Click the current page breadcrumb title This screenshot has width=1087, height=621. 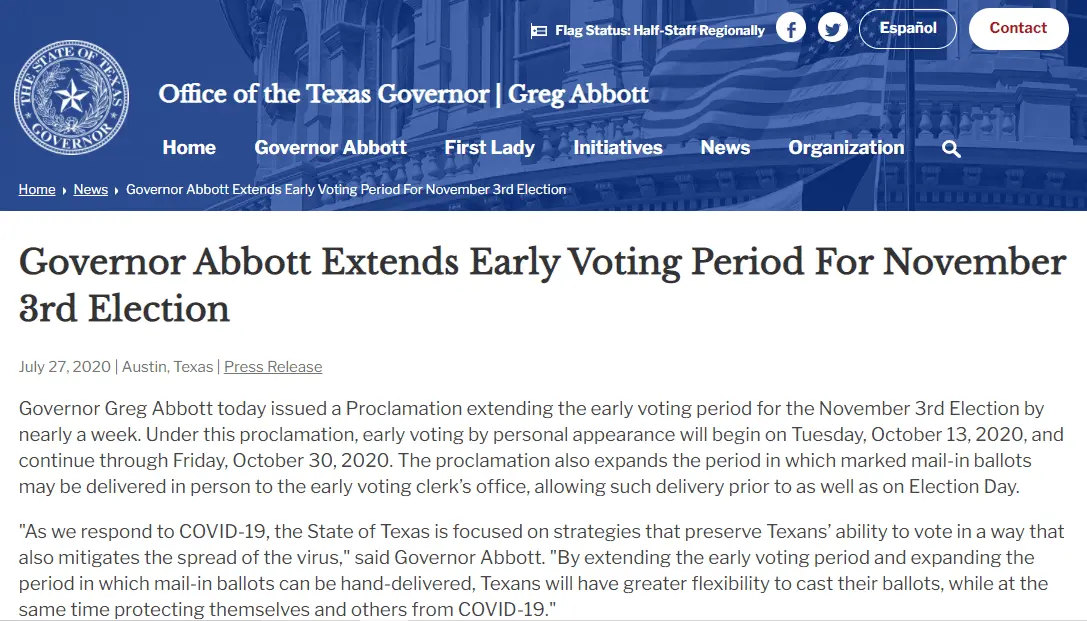tap(346, 189)
